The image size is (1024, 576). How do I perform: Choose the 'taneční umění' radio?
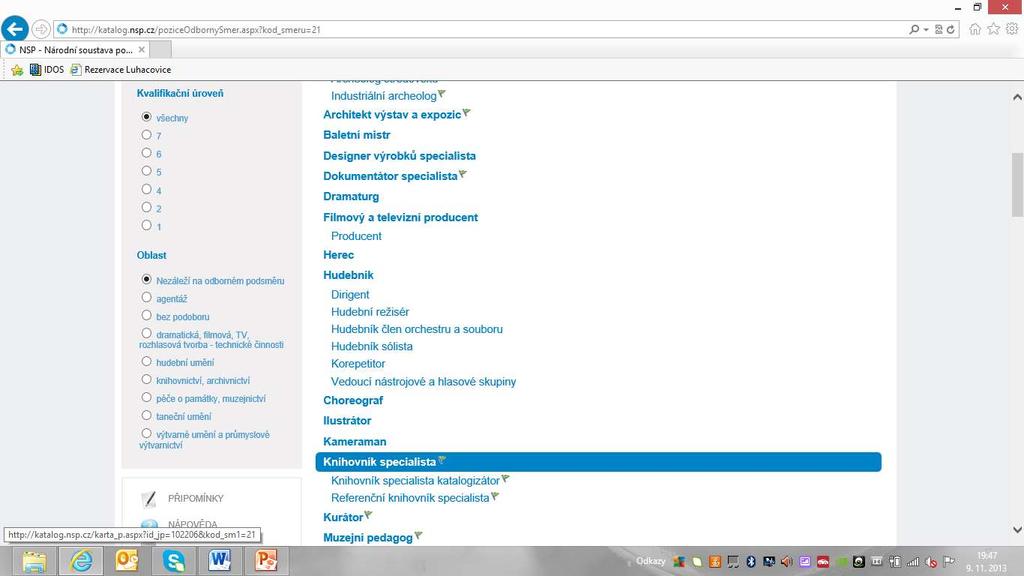click(x=146, y=415)
